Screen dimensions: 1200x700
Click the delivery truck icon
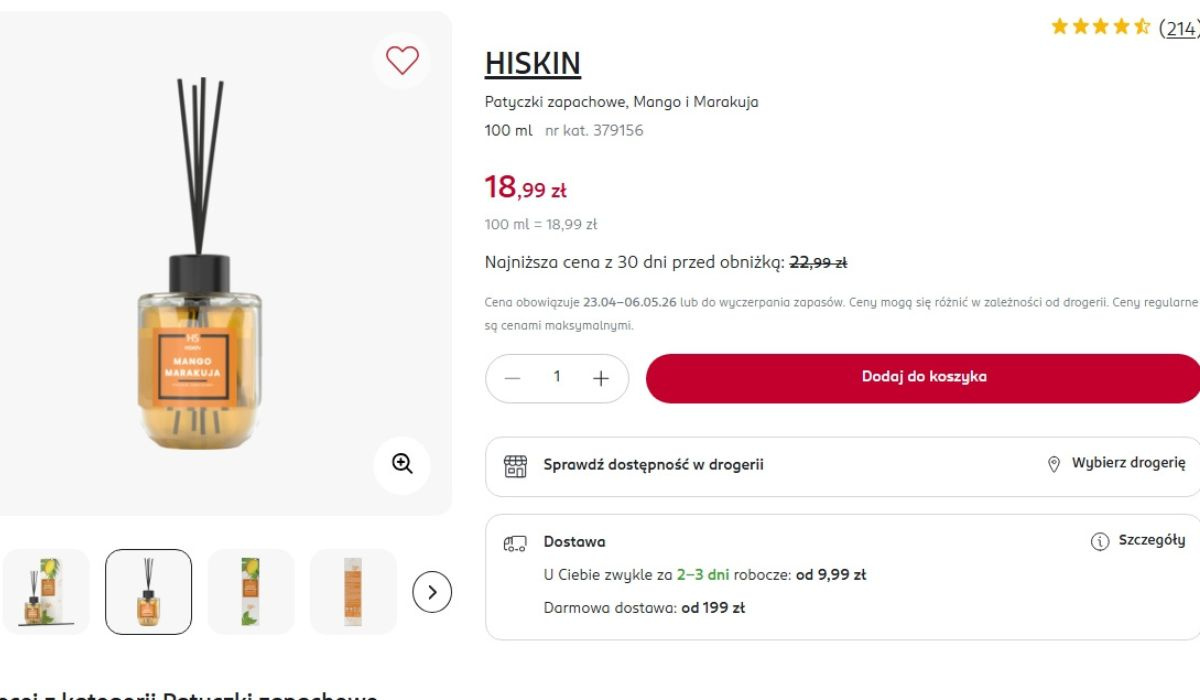click(x=515, y=543)
